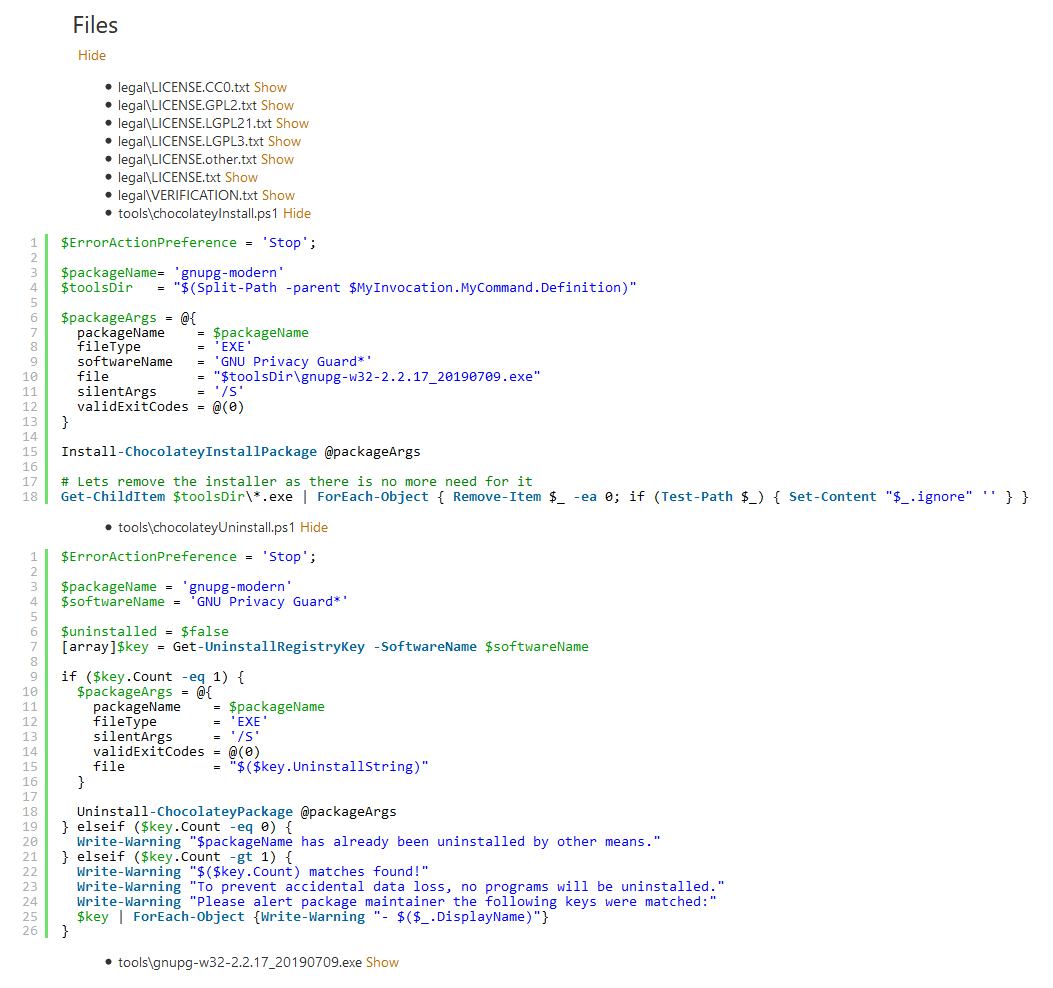Click the $toolsDir Split-Path assignment line
Viewport: 1053px width, 988px height.
point(349,287)
